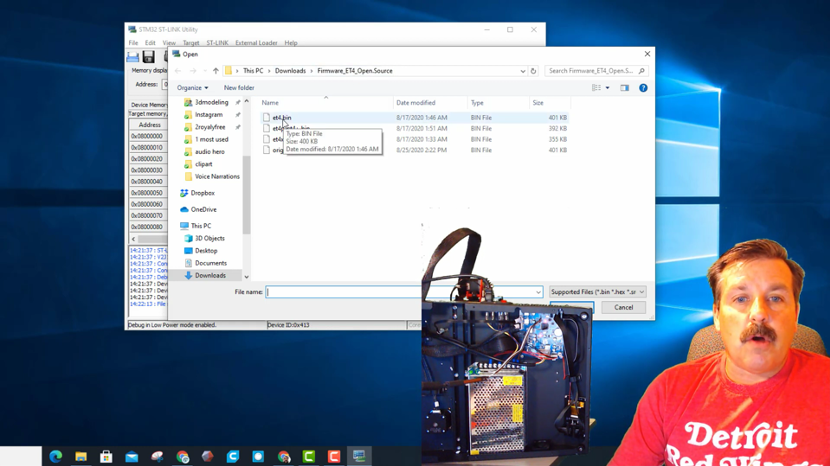Viewport: 830px width, 466px height.
Task: Click navigation pane scroll-down arrow
Action: [246, 276]
